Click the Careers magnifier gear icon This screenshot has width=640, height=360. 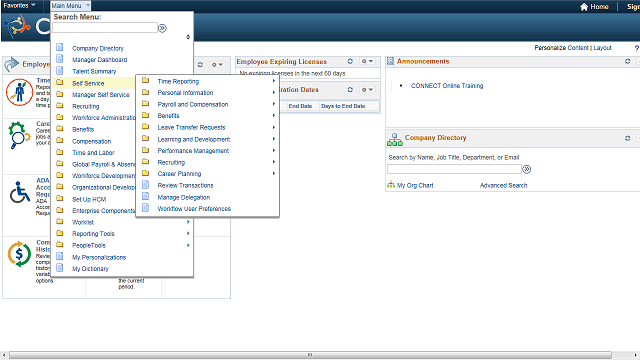[x=19, y=135]
